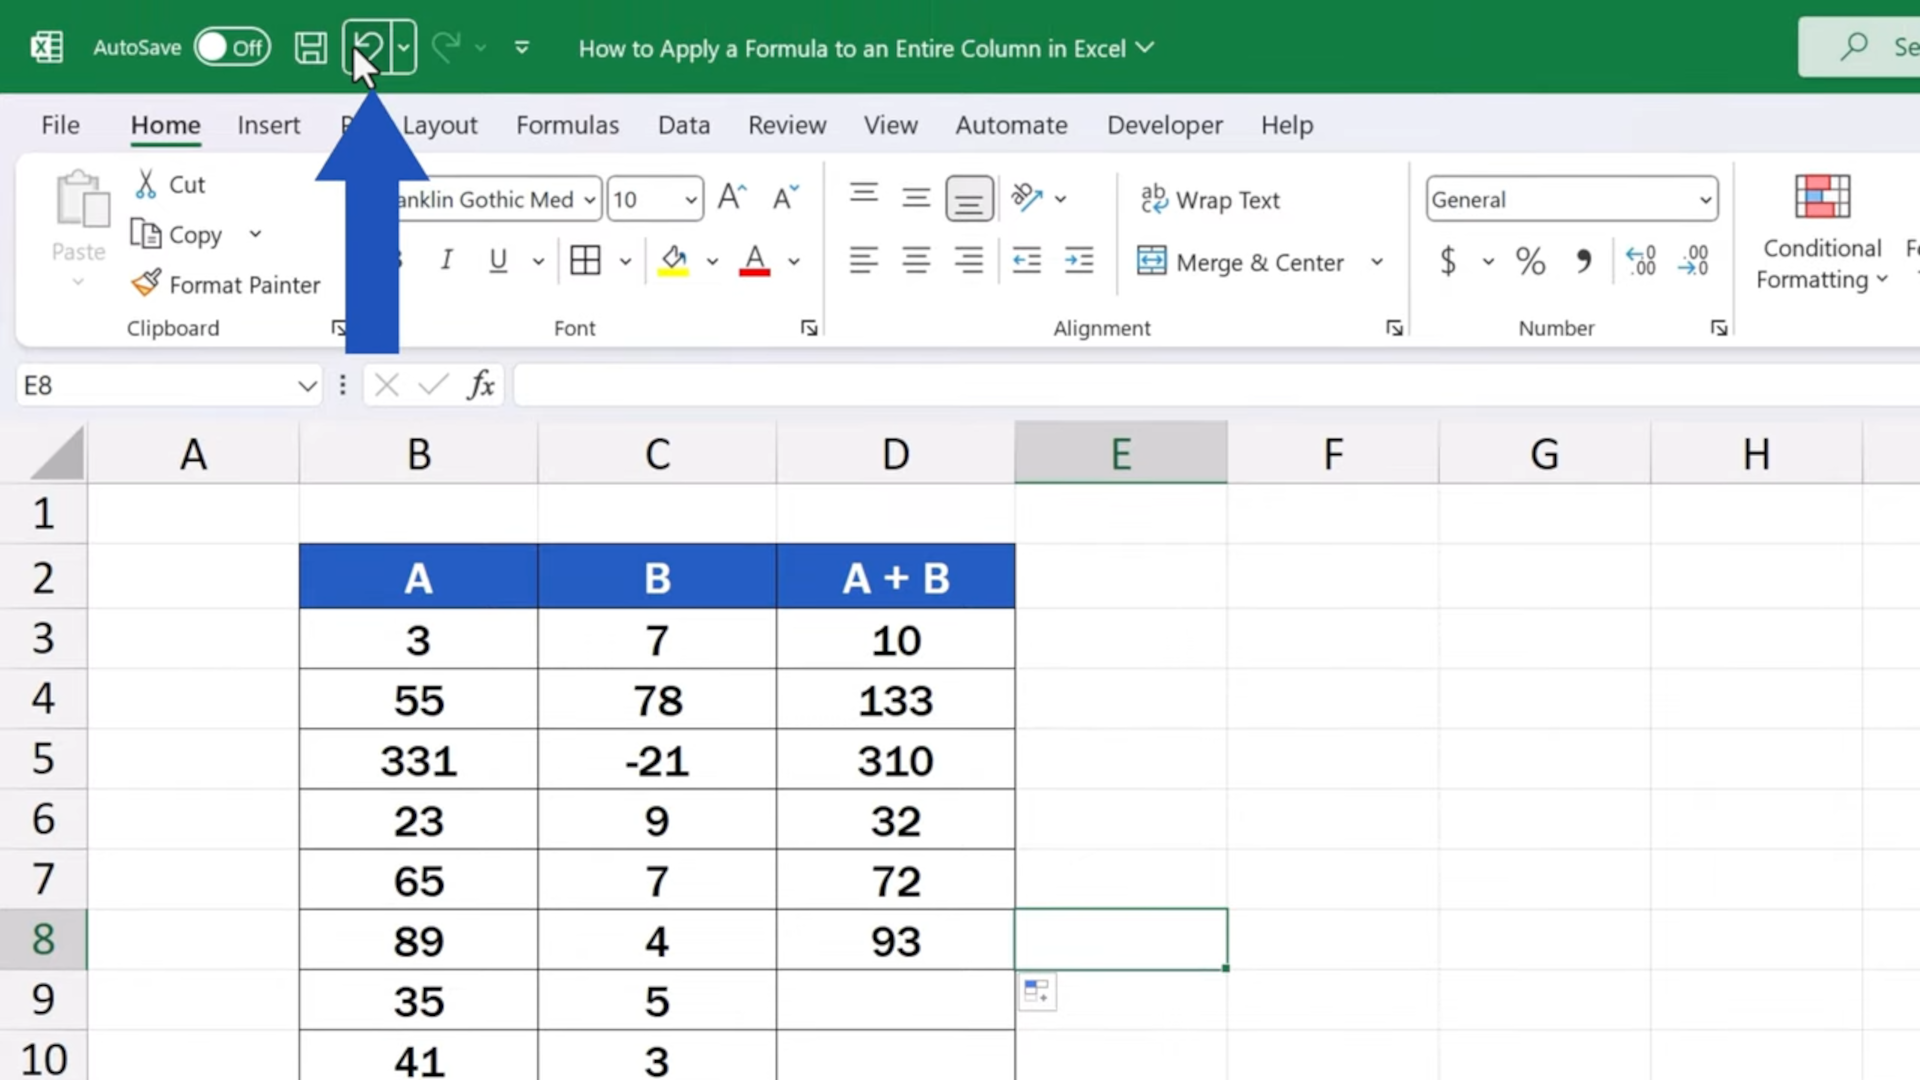Screen dimensions: 1920x1080
Task: Toggle Italic formatting
Action: tap(446, 261)
